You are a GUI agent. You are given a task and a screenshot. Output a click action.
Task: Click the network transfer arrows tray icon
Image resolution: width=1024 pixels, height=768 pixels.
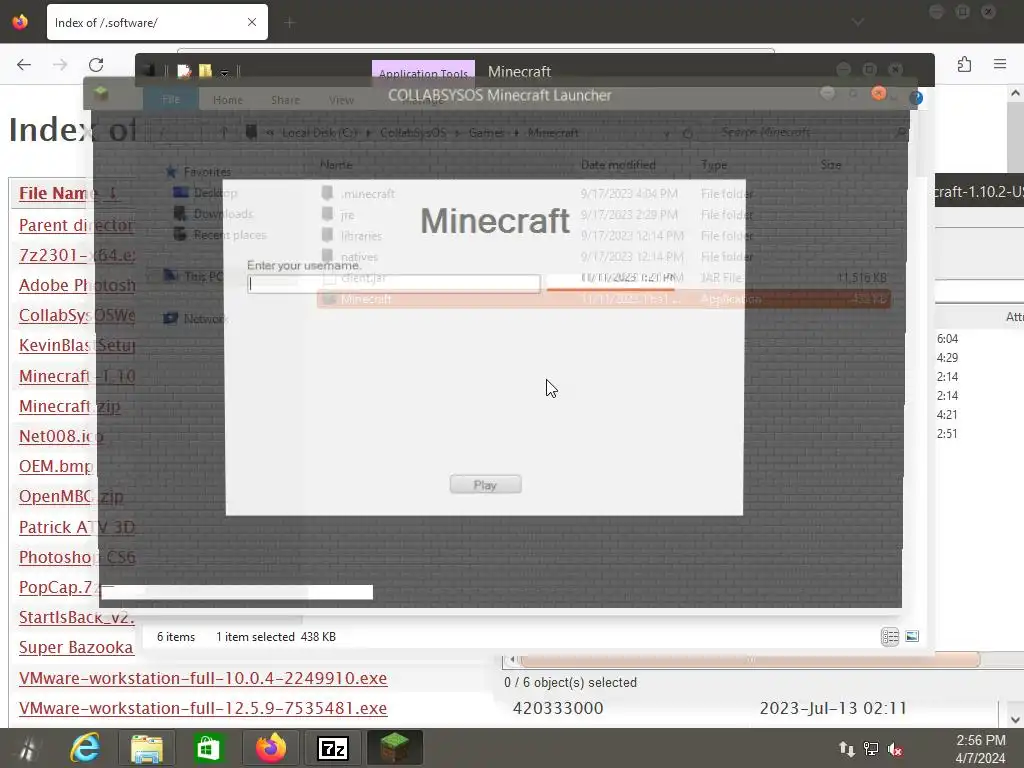point(846,750)
